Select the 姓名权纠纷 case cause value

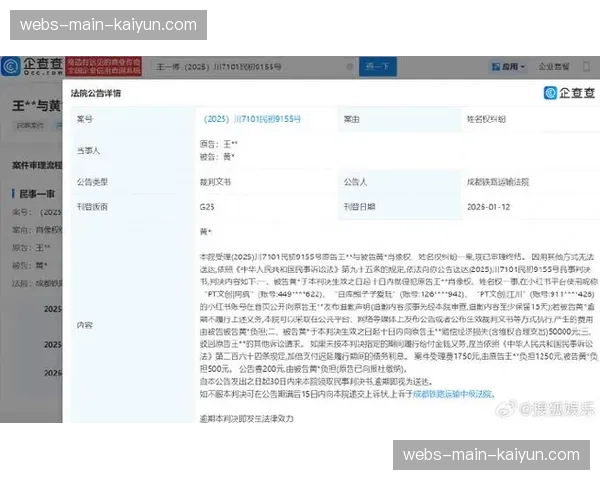486,119
